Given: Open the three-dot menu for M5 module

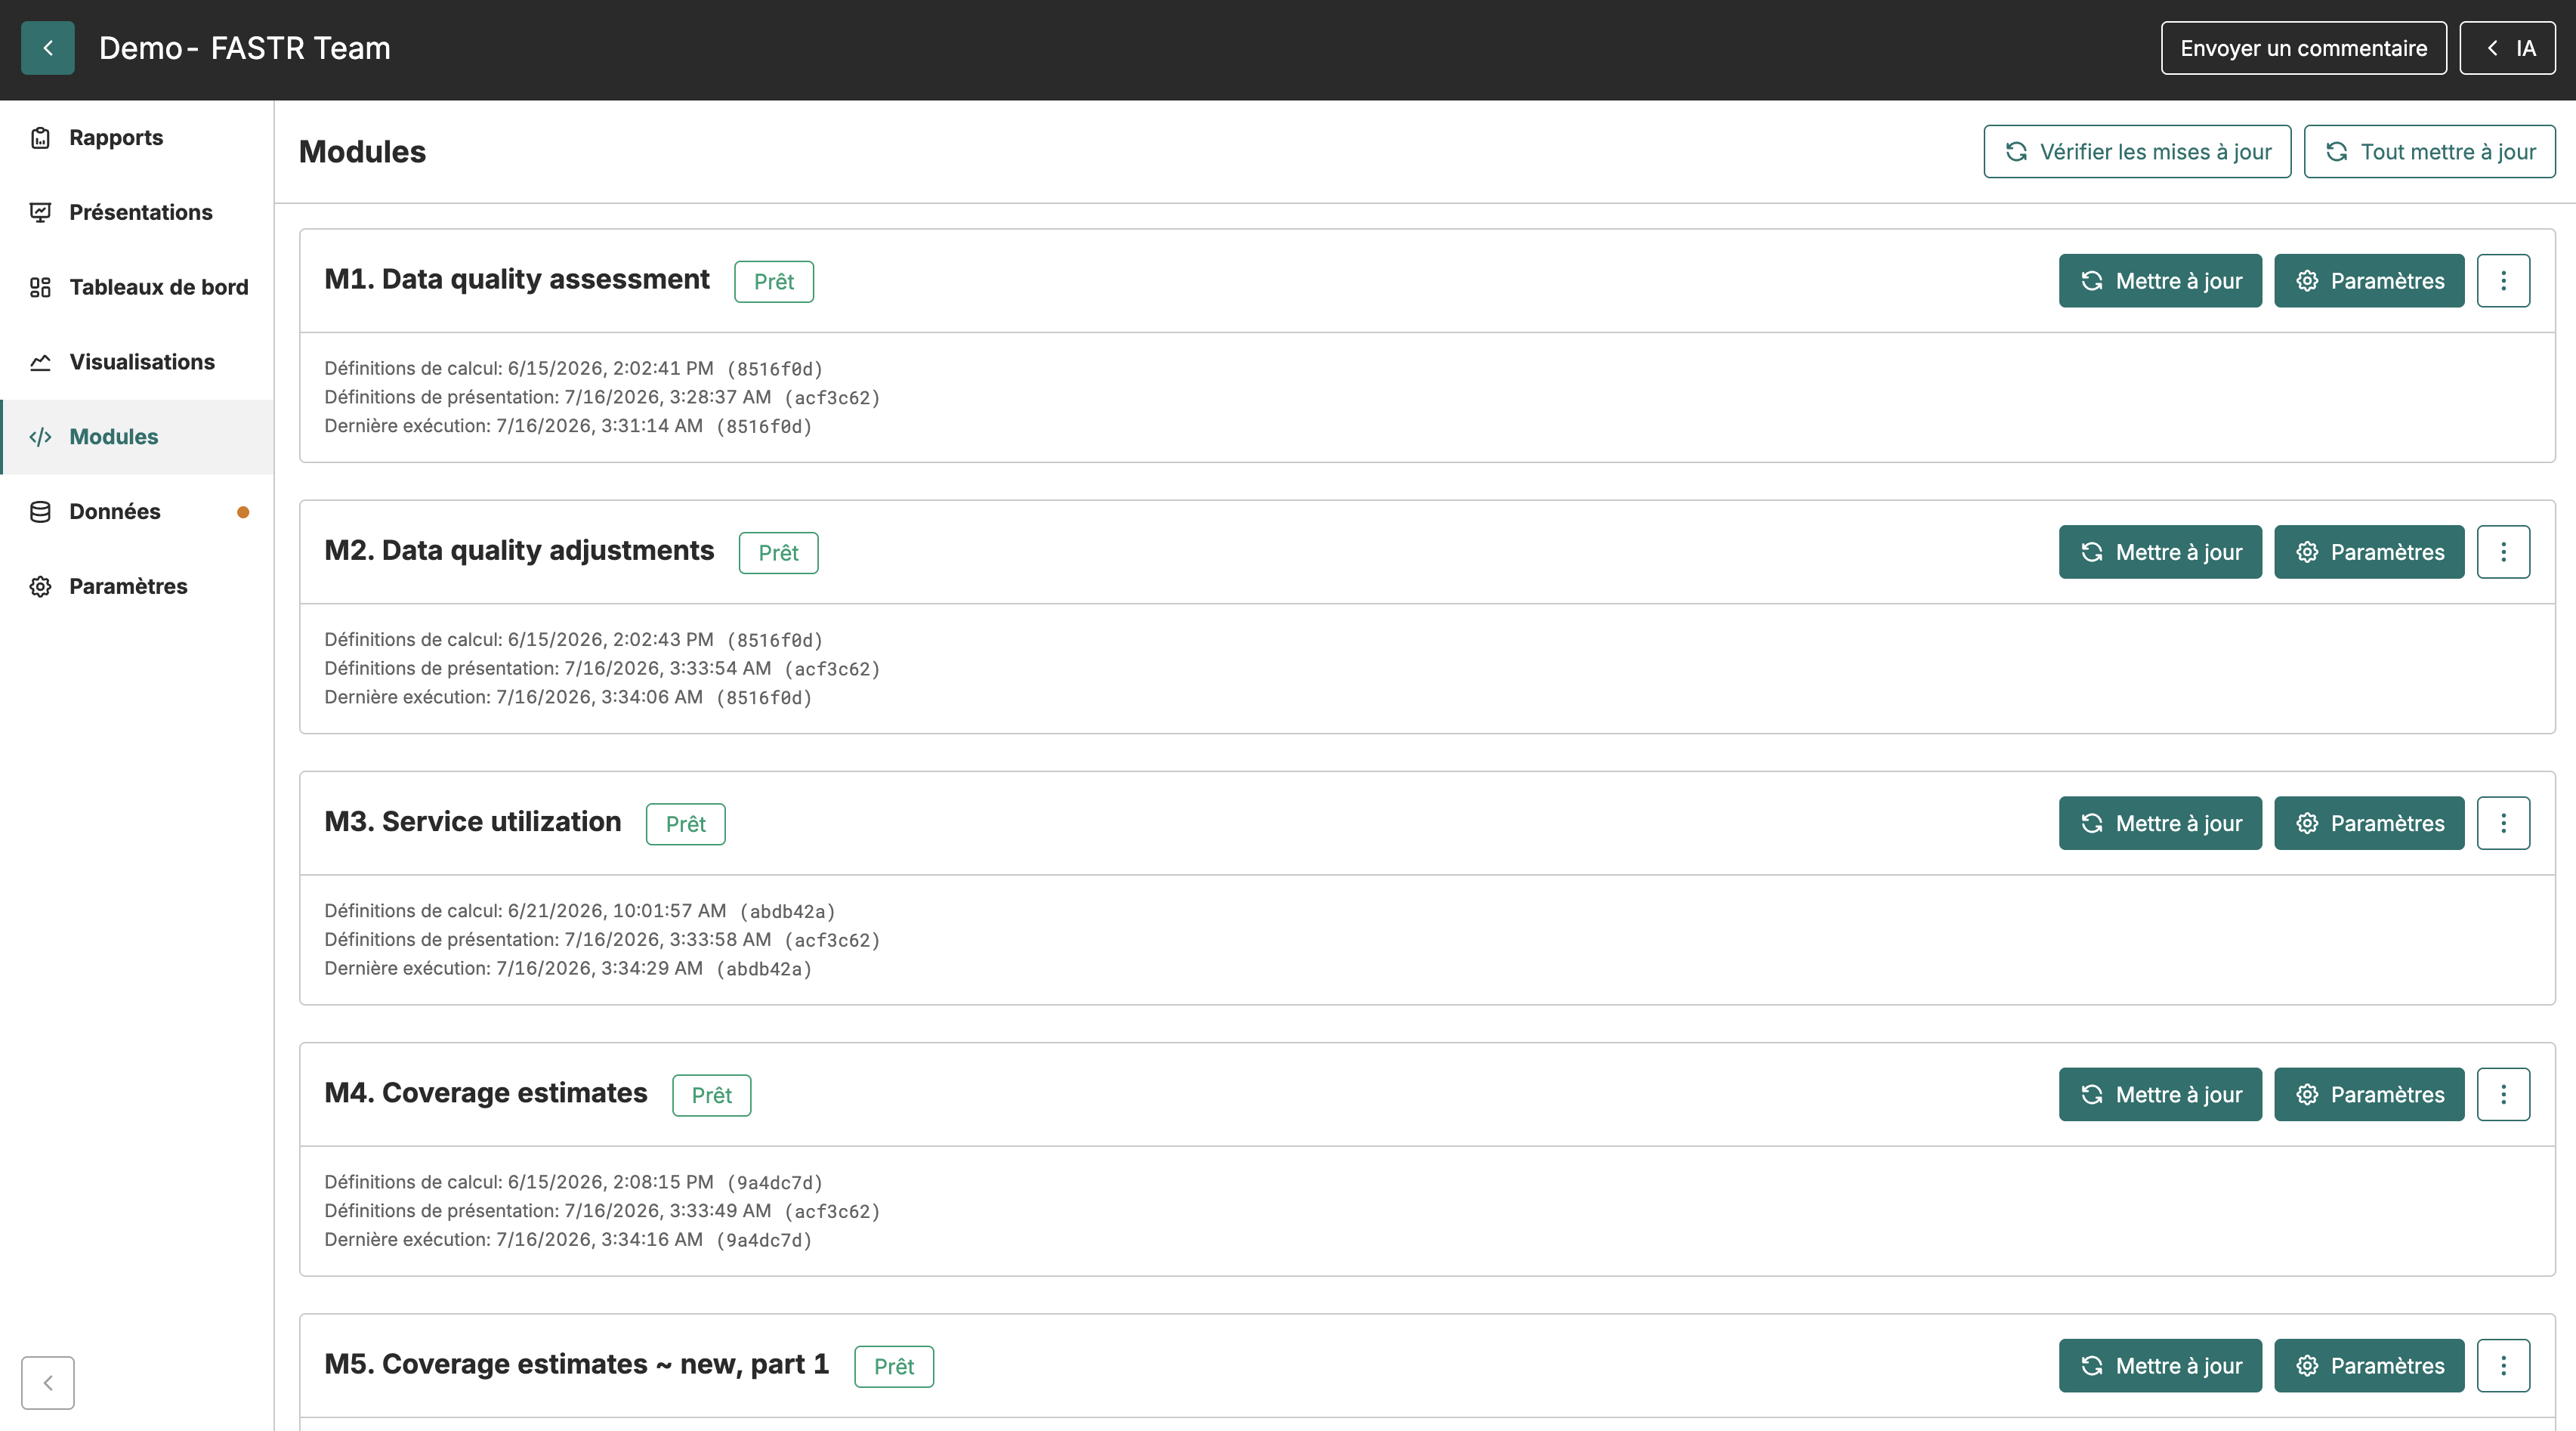Looking at the screenshot, I should click(2504, 1366).
